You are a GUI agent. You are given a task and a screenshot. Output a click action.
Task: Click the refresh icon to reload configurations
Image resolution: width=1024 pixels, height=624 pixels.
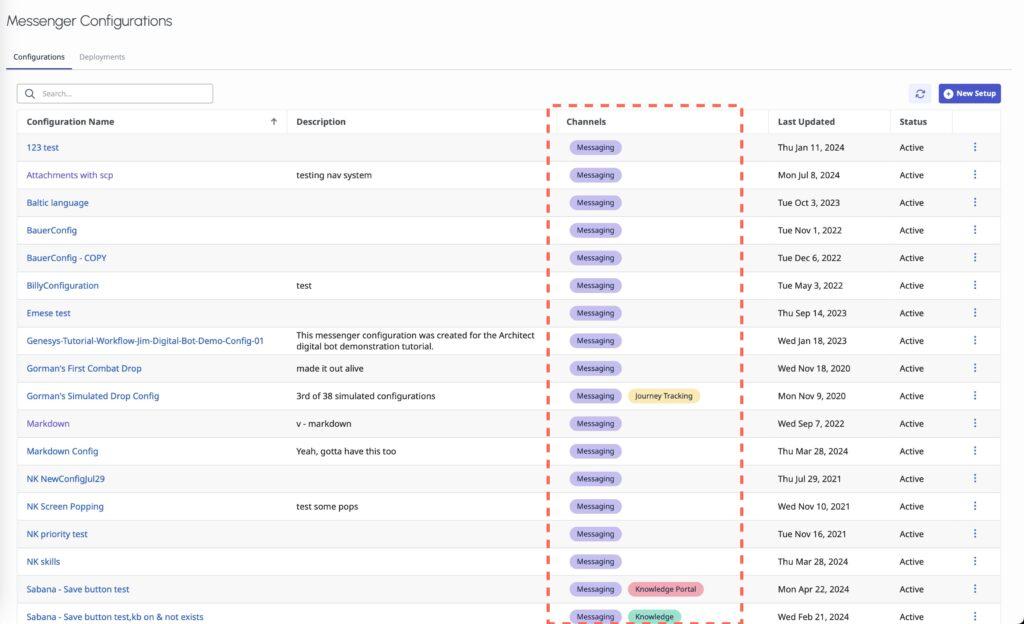pyautogui.click(x=920, y=93)
